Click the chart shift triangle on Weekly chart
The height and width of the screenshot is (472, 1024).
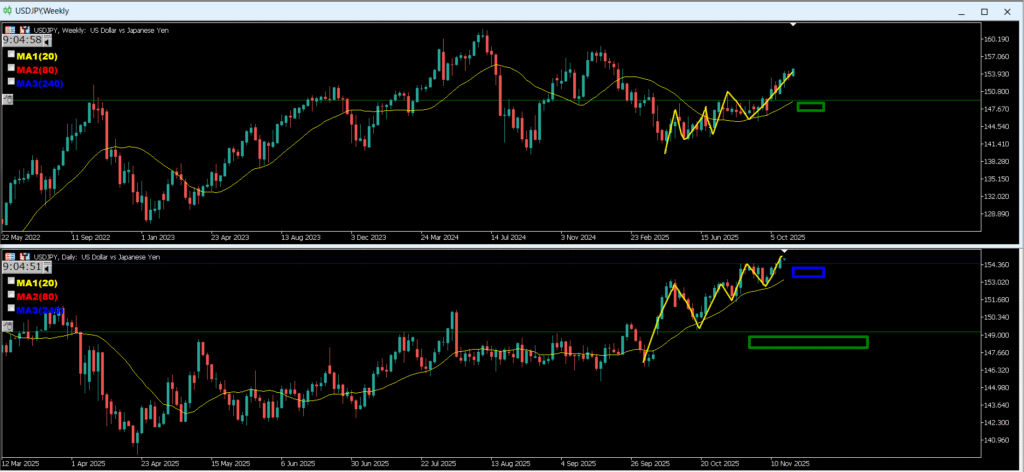coord(793,23)
